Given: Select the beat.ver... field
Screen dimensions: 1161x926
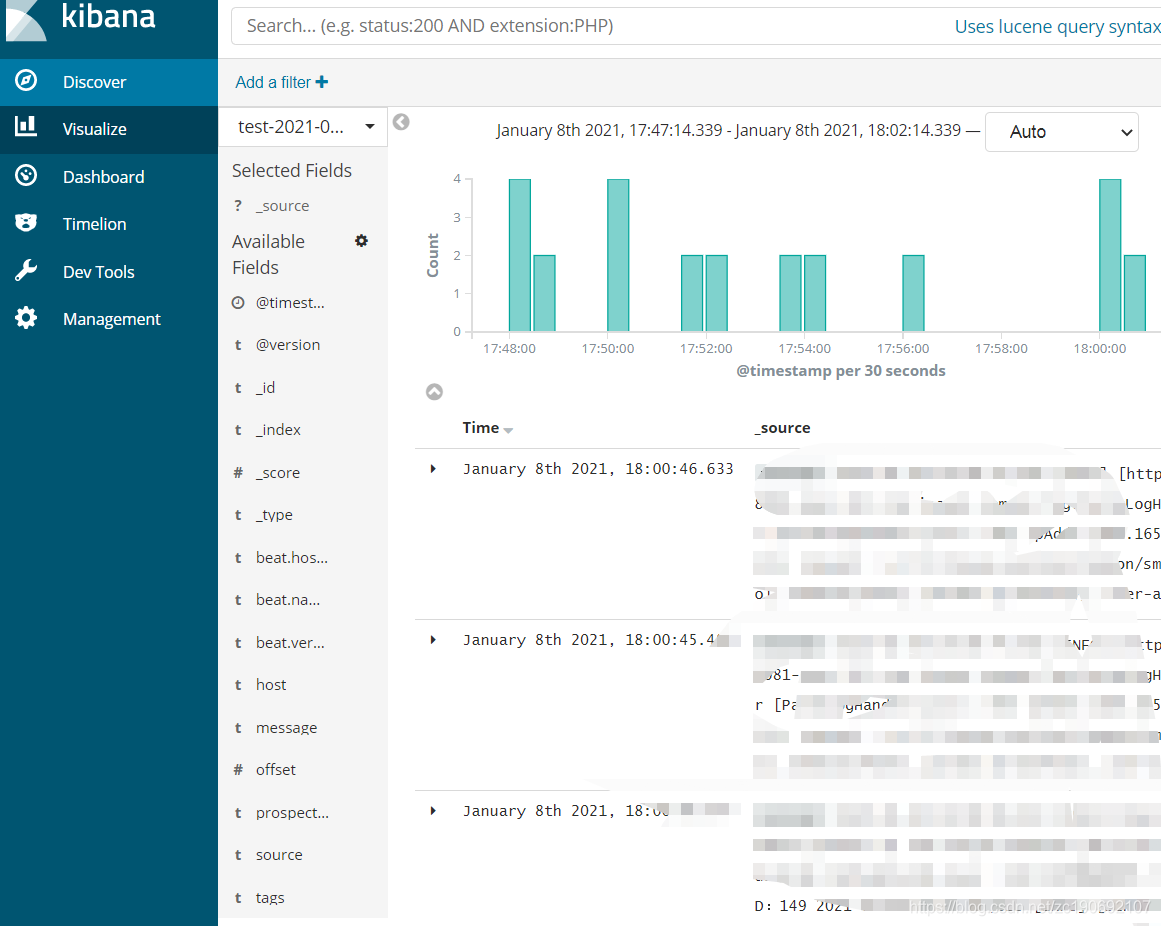Looking at the screenshot, I should click(290, 643).
